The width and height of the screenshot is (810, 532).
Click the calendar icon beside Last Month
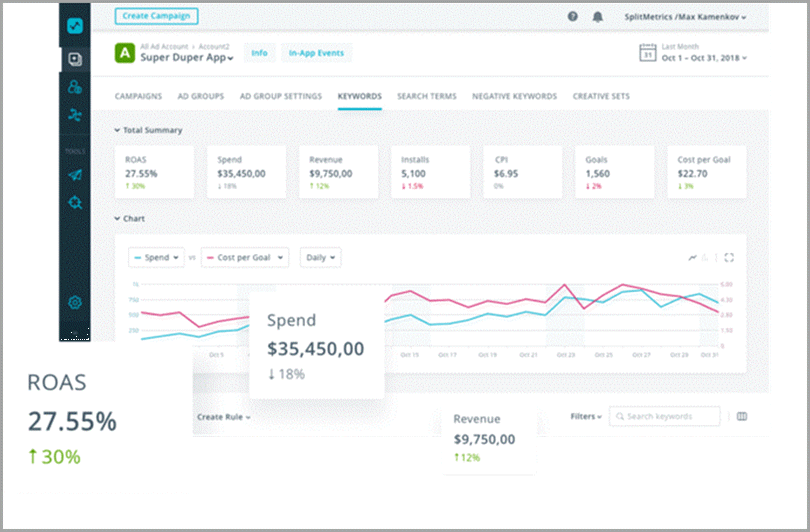[646, 53]
